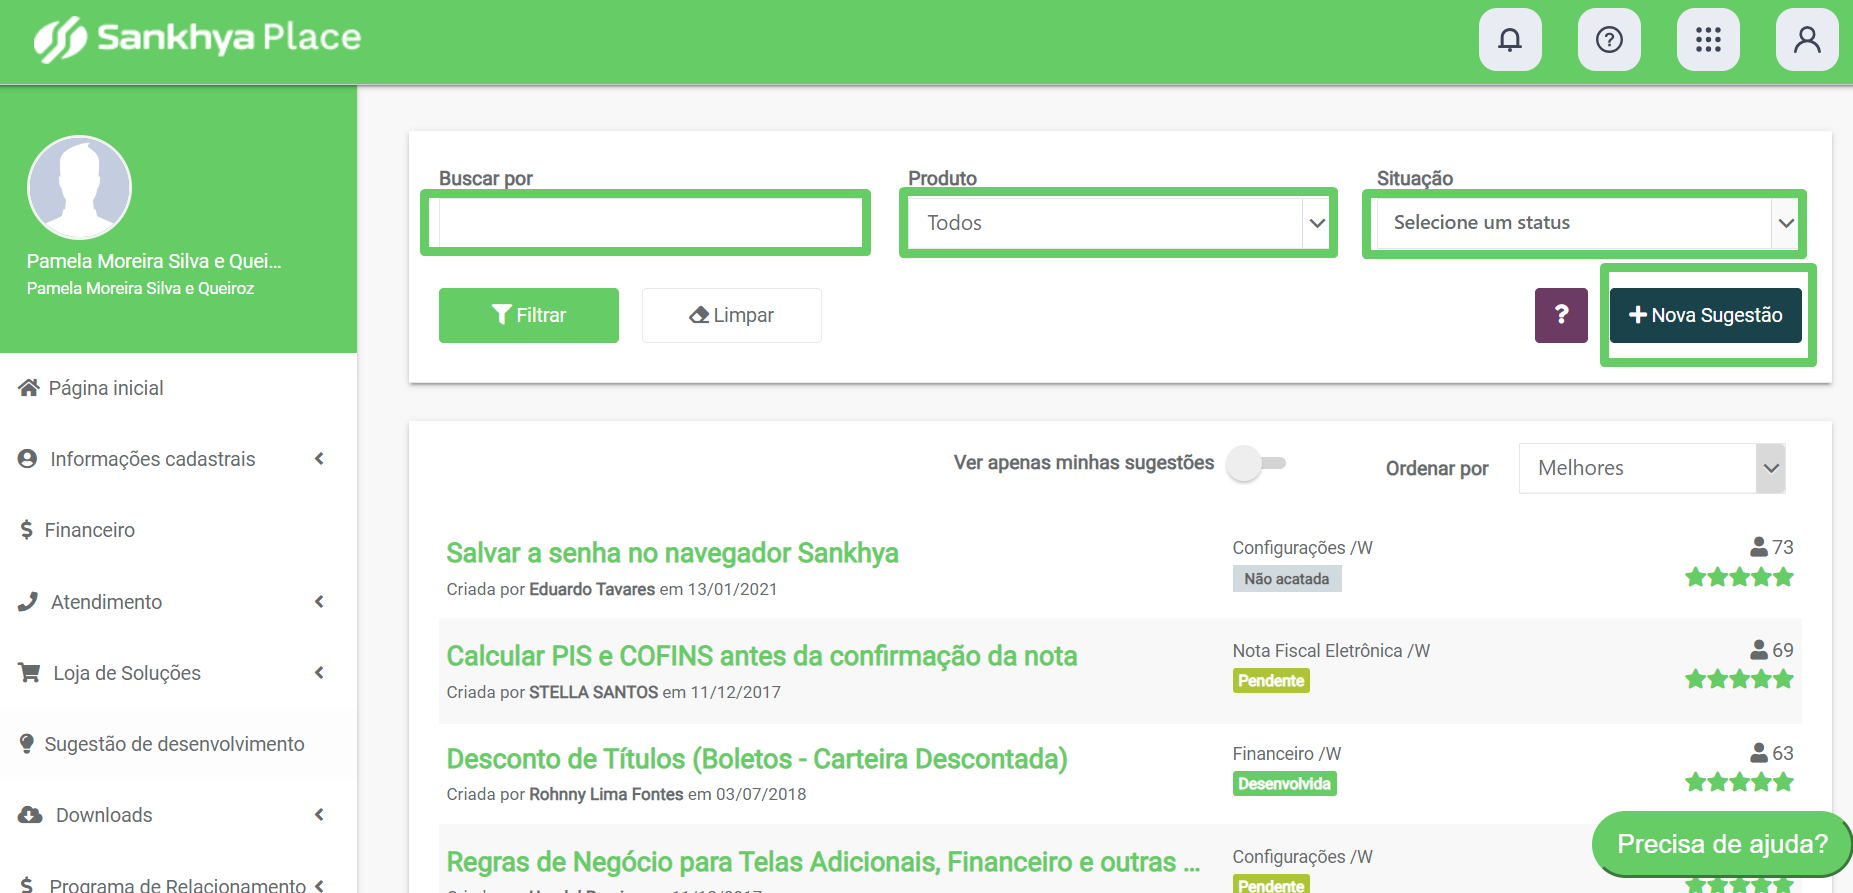Image resolution: width=1853 pixels, height=893 pixels.
Task: Click the voter count 63 icon
Action: [1759, 753]
